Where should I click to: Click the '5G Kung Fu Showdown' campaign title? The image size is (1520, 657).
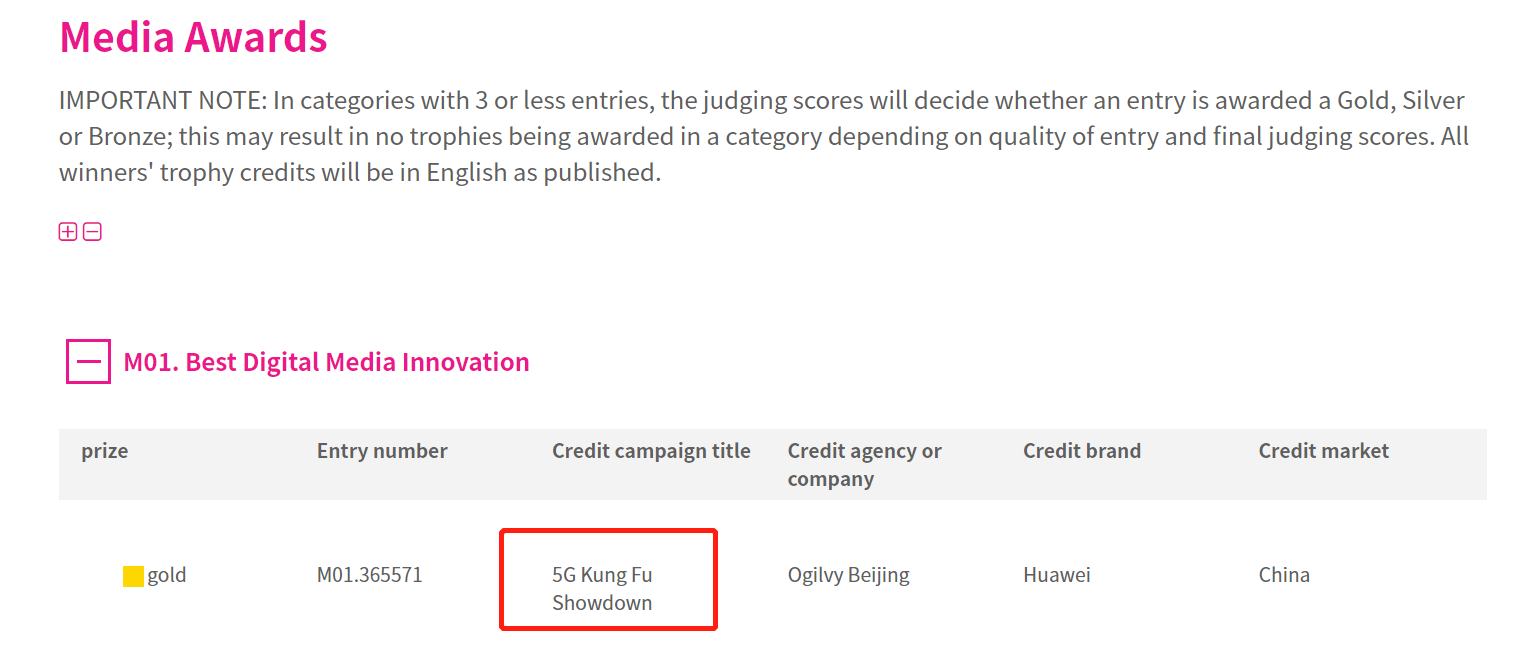coord(602,589)
